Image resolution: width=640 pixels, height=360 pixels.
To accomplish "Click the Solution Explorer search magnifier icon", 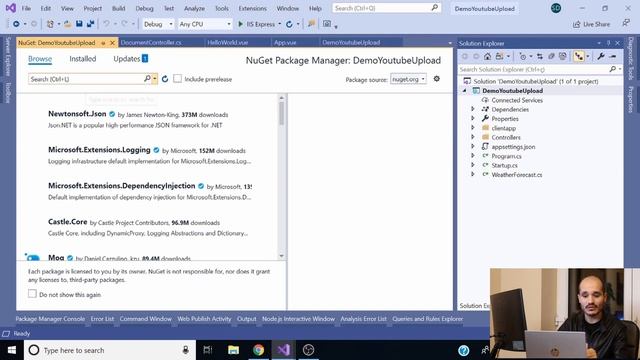I will (x=613, y=69).
